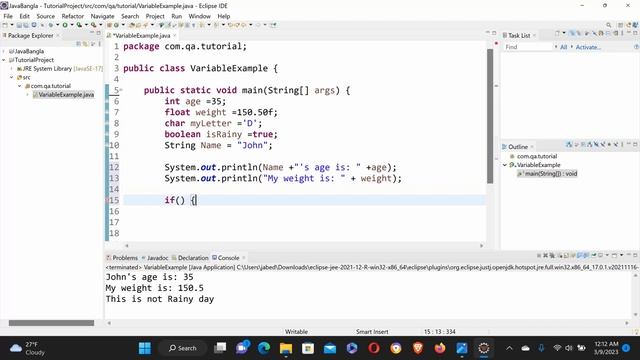Click the All link in Task List
The width and height of the screenshot is (640, 360).
pos(563,47)
